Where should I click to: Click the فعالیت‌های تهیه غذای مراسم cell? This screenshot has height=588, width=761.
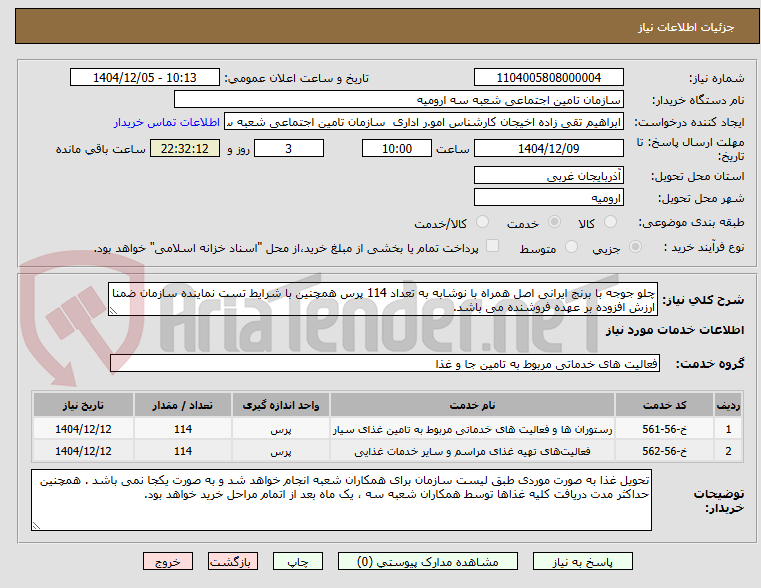tap(472, 451)
